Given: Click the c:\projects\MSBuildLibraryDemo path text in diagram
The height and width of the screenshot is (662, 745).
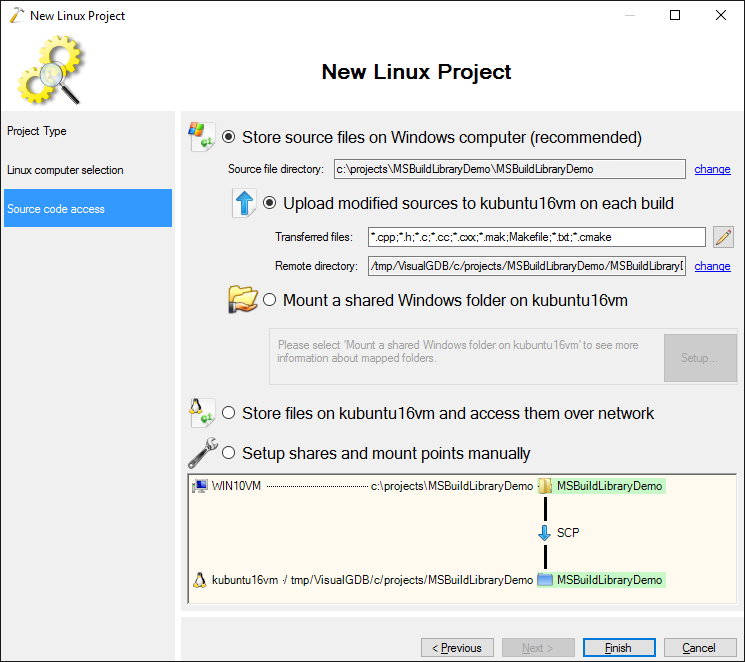Looking at the screenshot, I should click(452, 486).
